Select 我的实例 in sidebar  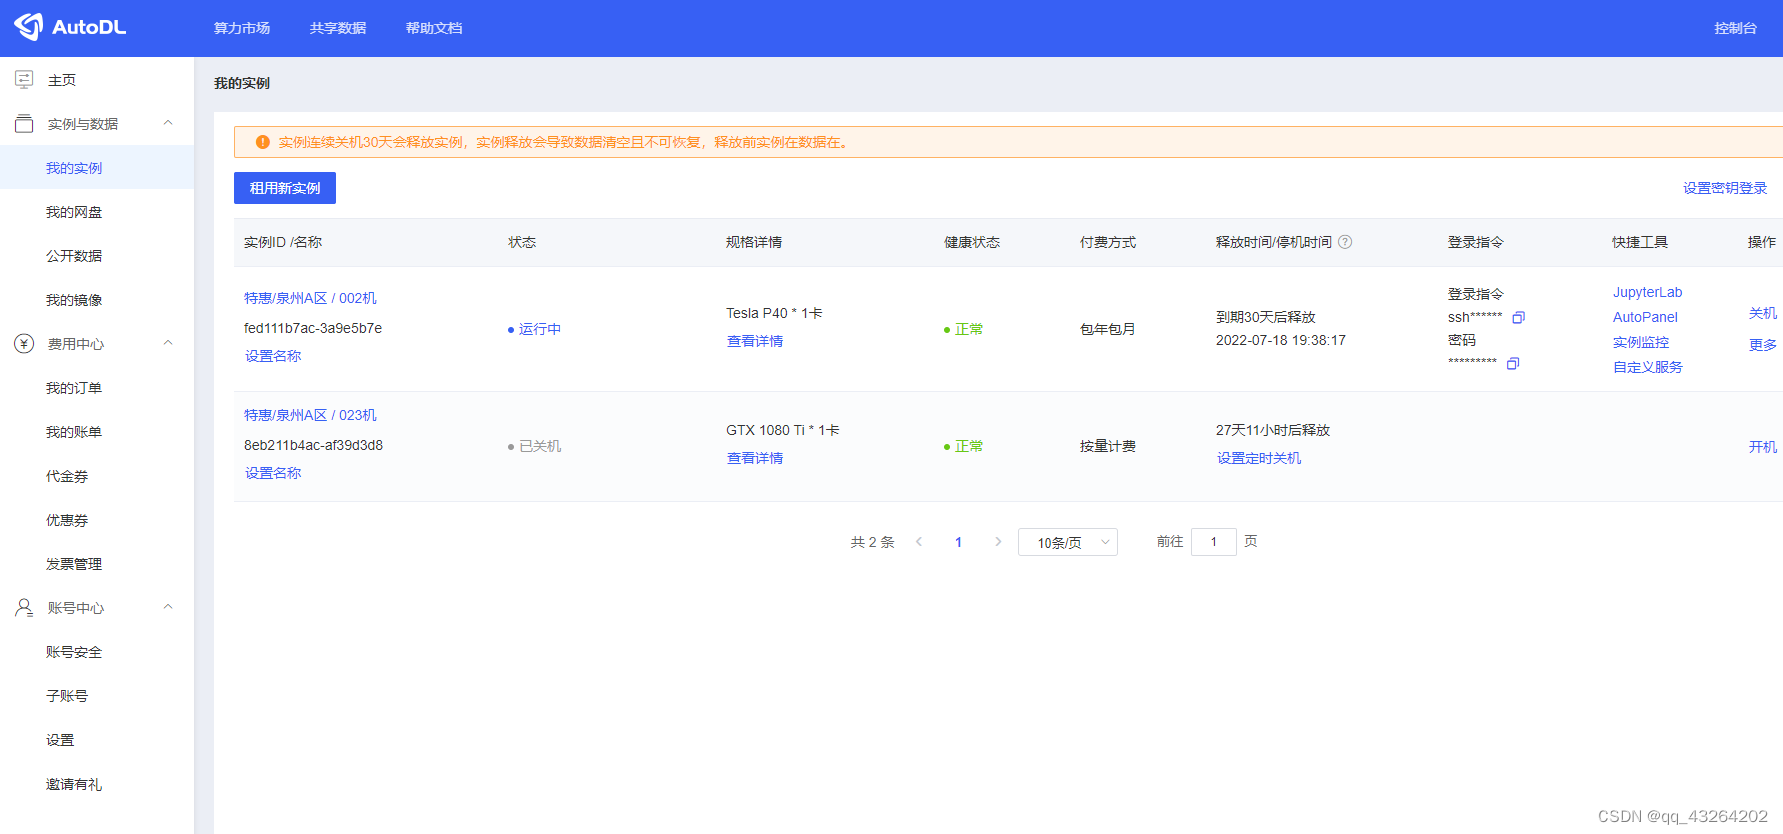tap(97, 168)
